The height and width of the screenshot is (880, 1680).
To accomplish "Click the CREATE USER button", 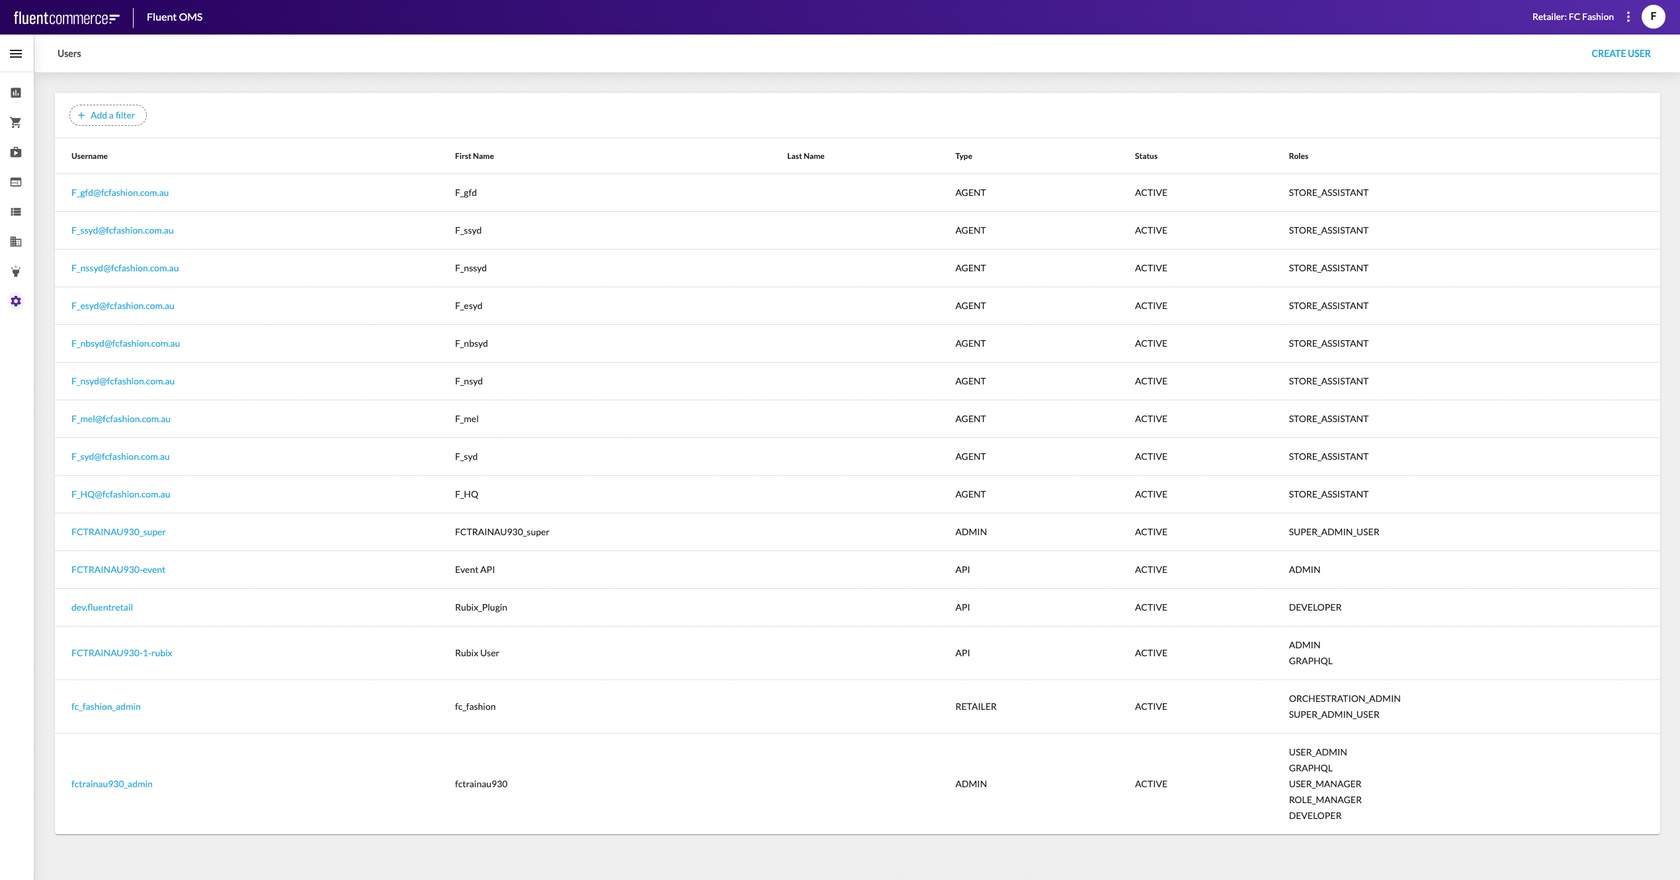I will click(1620, 54).
